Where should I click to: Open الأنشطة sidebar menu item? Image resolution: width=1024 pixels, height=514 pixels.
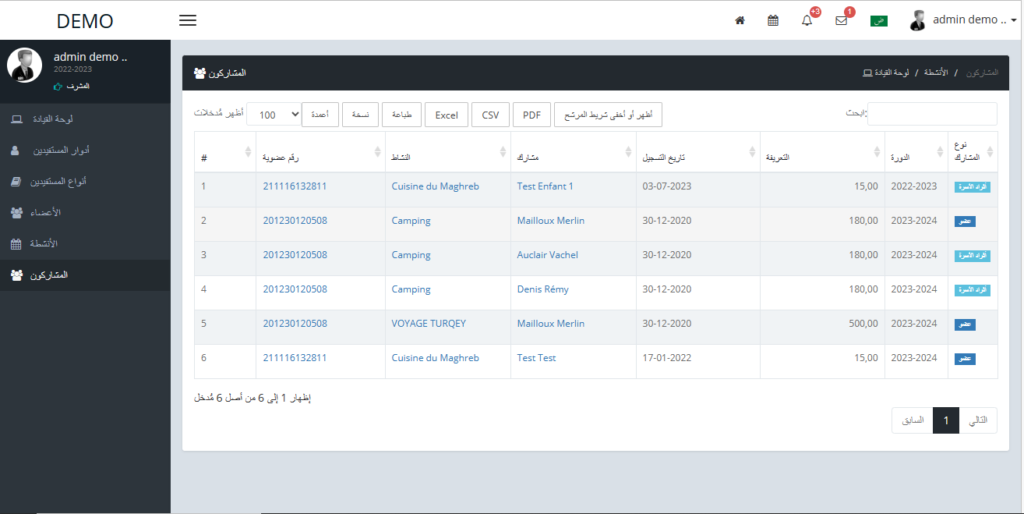click(x=85, y=244)
